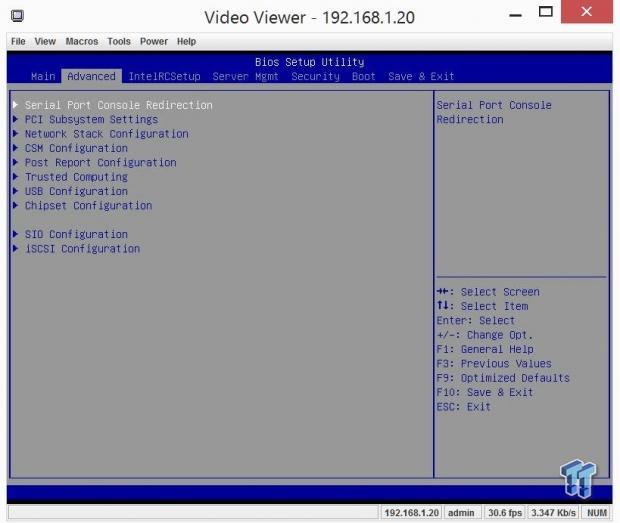Click the 'F9: Optimized Defaults' line
The image size is (620, 523).
pos(503,378)
